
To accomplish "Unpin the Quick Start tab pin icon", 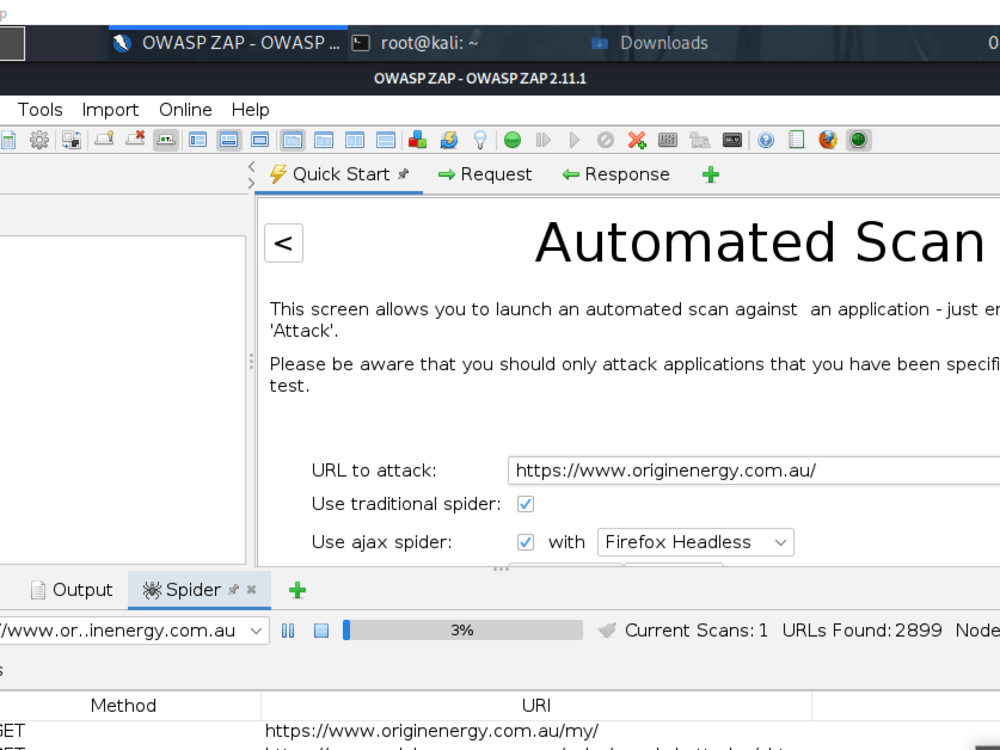I will (x=403, y=173).
